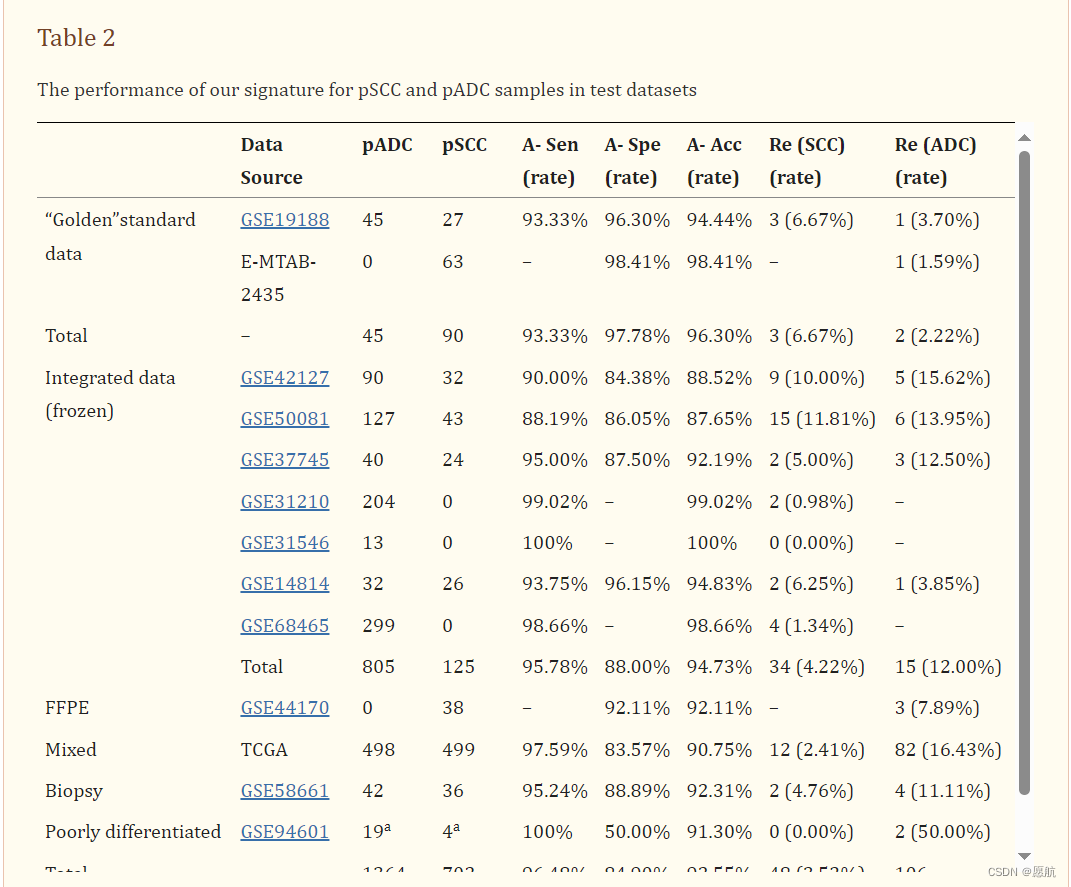The width and height of the screenshot is (1071, 887).
Task: Select the 'Mixed' row label
Action: [x=70, y=750]
